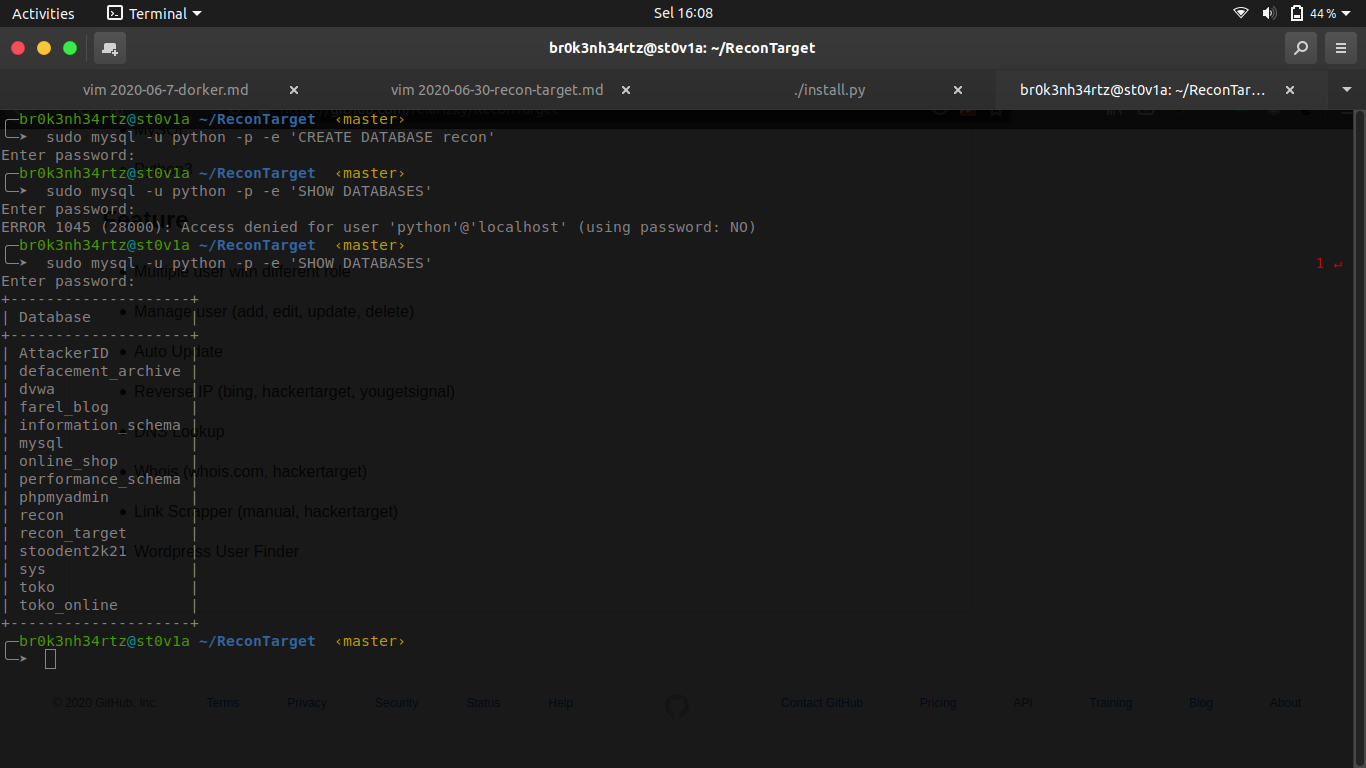Click the sys database row
Viewport: 1366px width, 768px height.
click(99, 569)
